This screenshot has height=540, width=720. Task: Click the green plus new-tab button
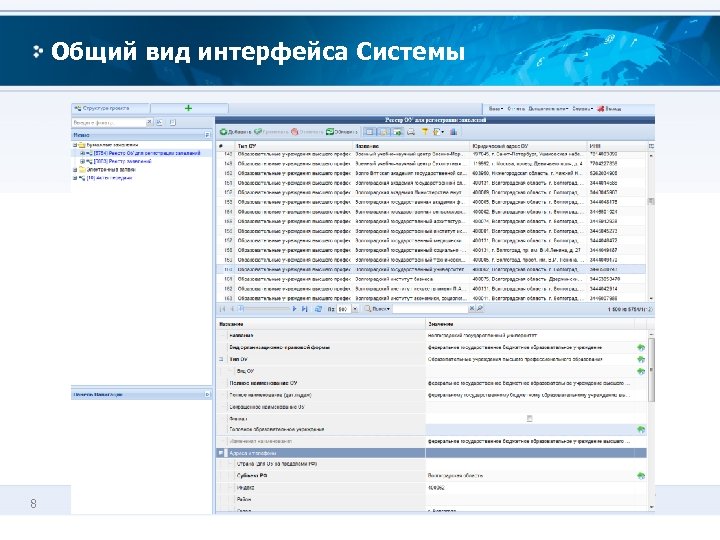point(188,108)
